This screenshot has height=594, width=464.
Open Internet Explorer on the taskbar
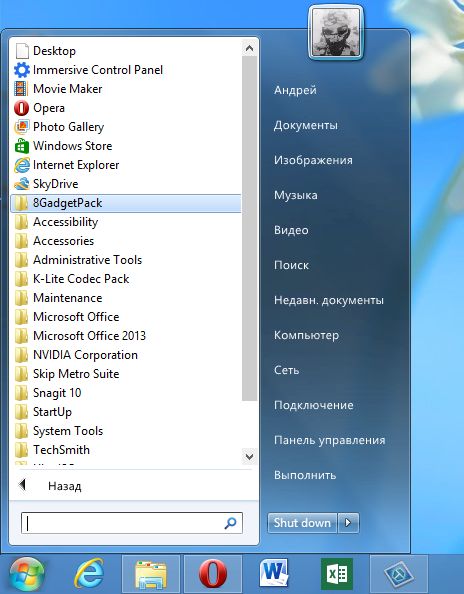point(89,574)
